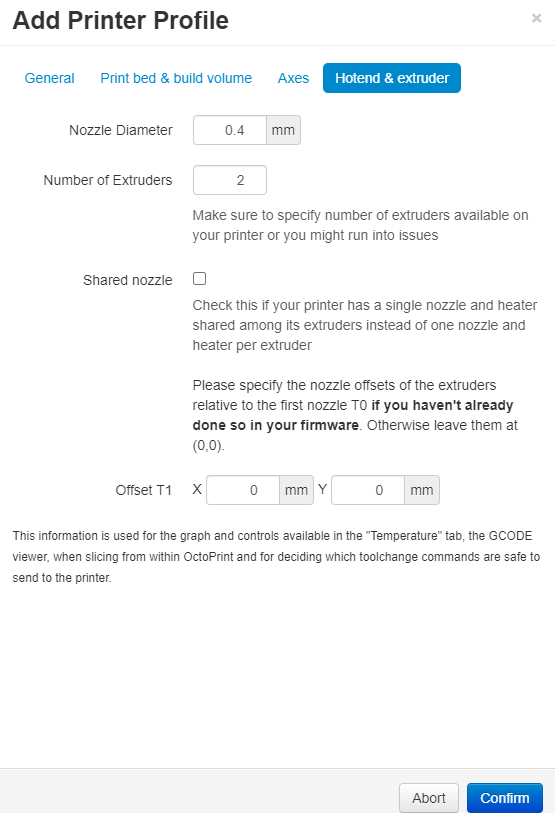This screenshot has height=813, width=555.
Task: Go to the Axes tab
Action: [294, 78]
